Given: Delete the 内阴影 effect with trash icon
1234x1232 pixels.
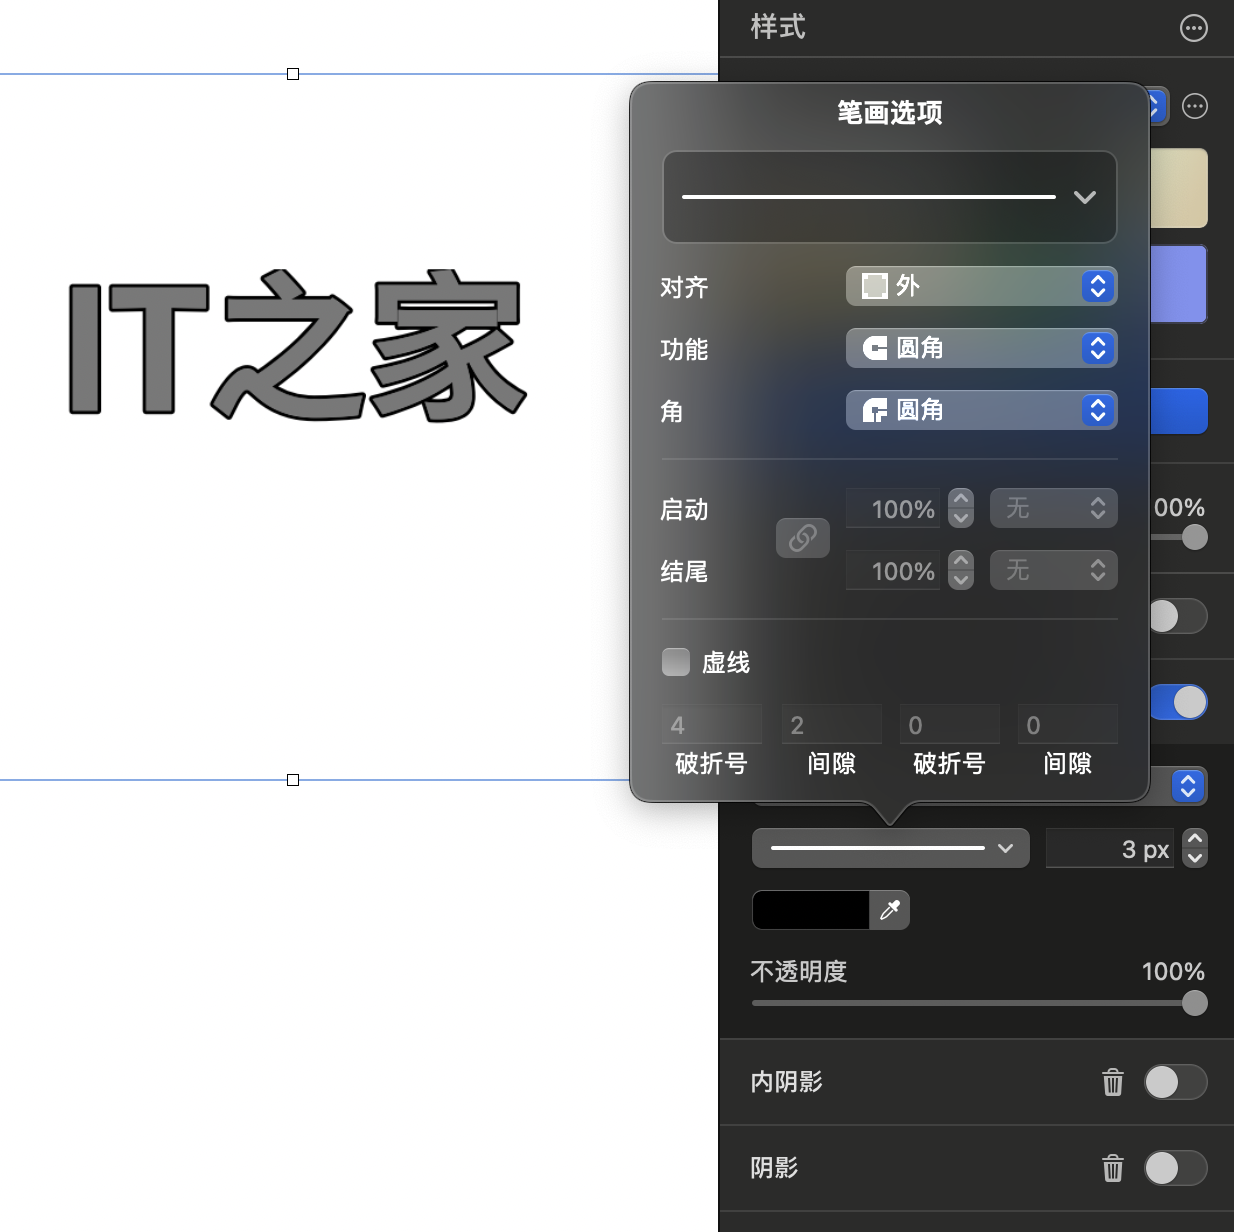Looking at the screenshot, I should click(x=1113, y=1082).
